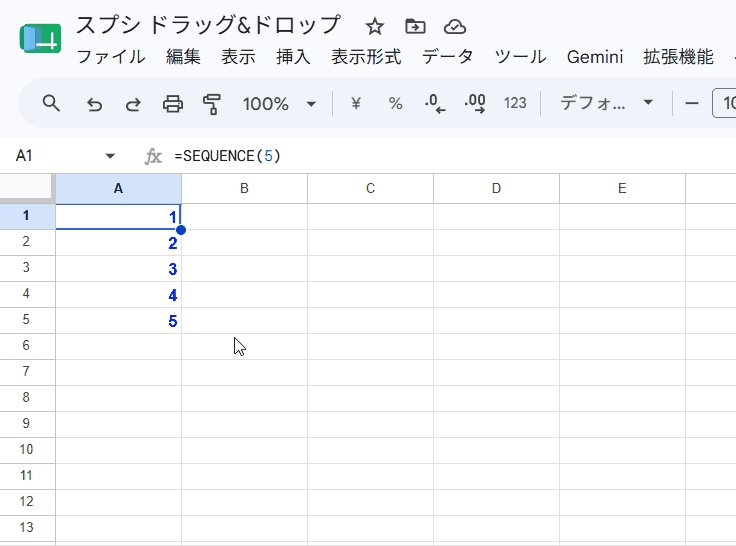Viewport: 736px width, 546px height.
Task: Select column C header
Action: pyautogui.click(x=370, y=189)
